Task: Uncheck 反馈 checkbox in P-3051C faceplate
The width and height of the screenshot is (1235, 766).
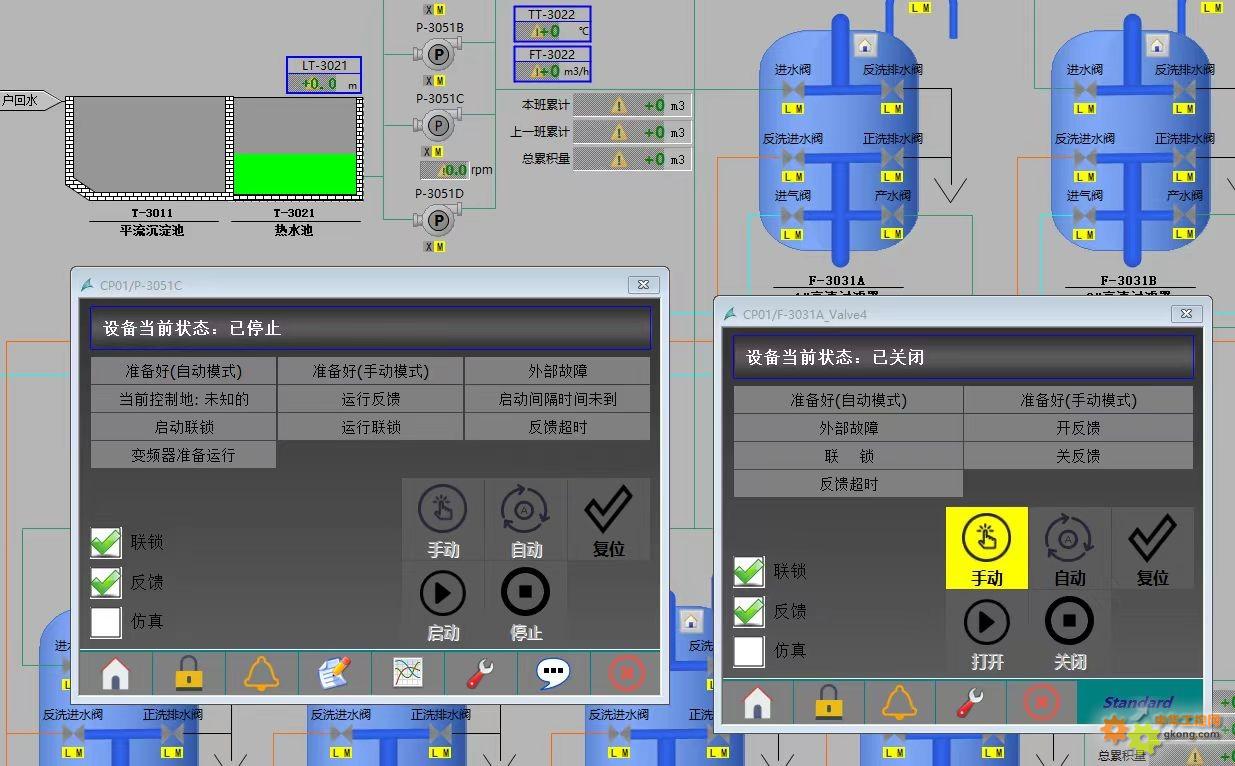Action: pyautogui.click(x=106, y=582)
